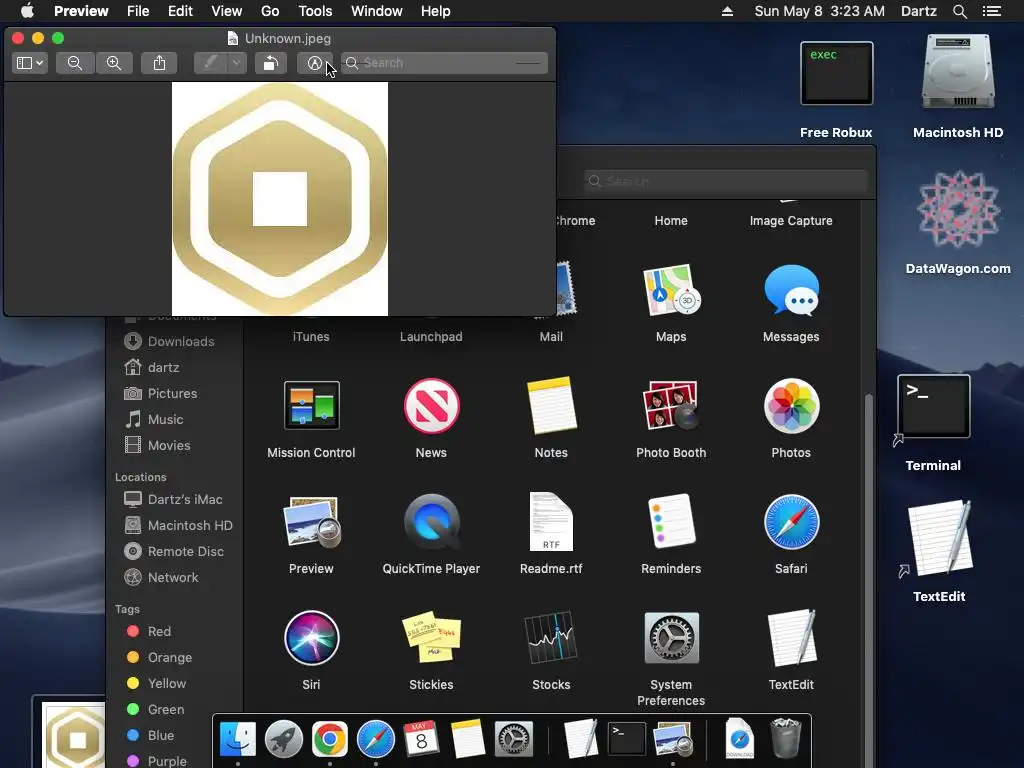Select the QuickTime Player icon

(x=431, y=522)
